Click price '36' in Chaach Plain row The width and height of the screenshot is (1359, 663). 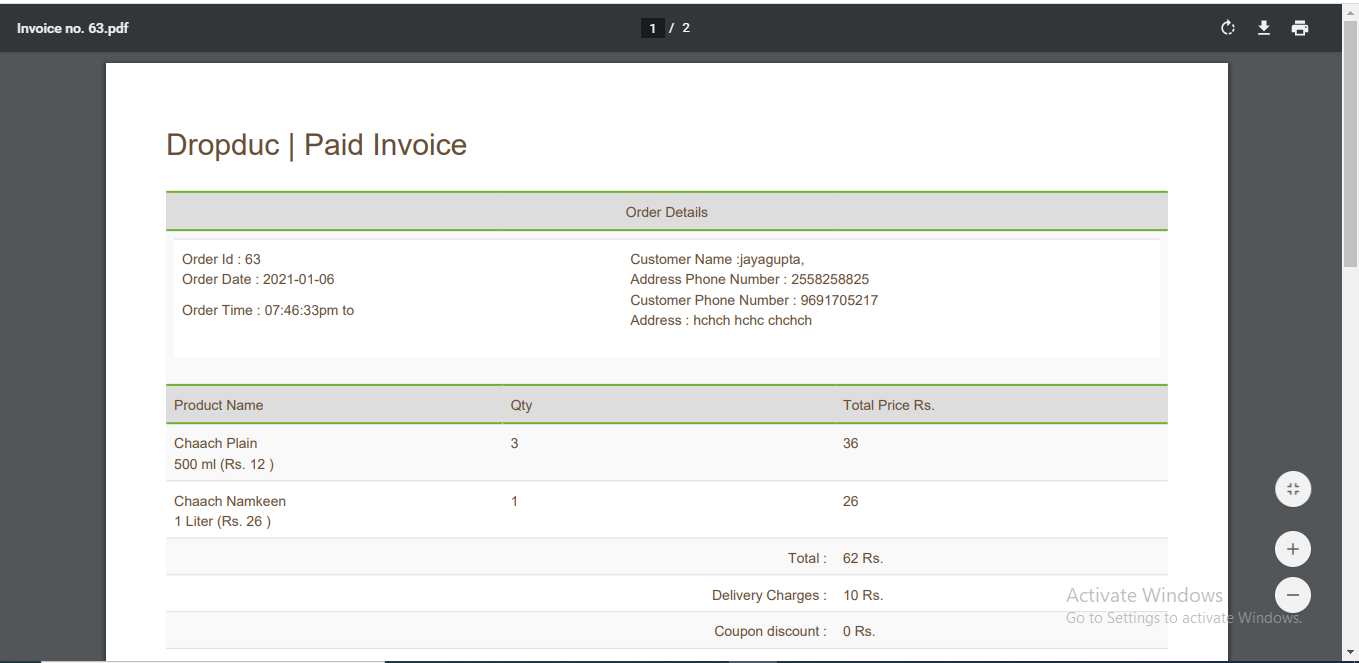(850, 443)
